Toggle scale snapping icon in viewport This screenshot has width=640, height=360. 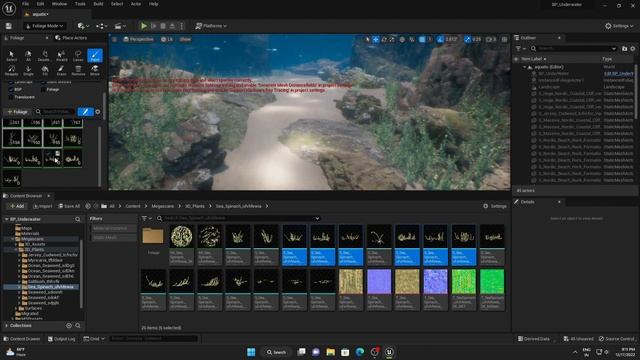click(467, 39)
